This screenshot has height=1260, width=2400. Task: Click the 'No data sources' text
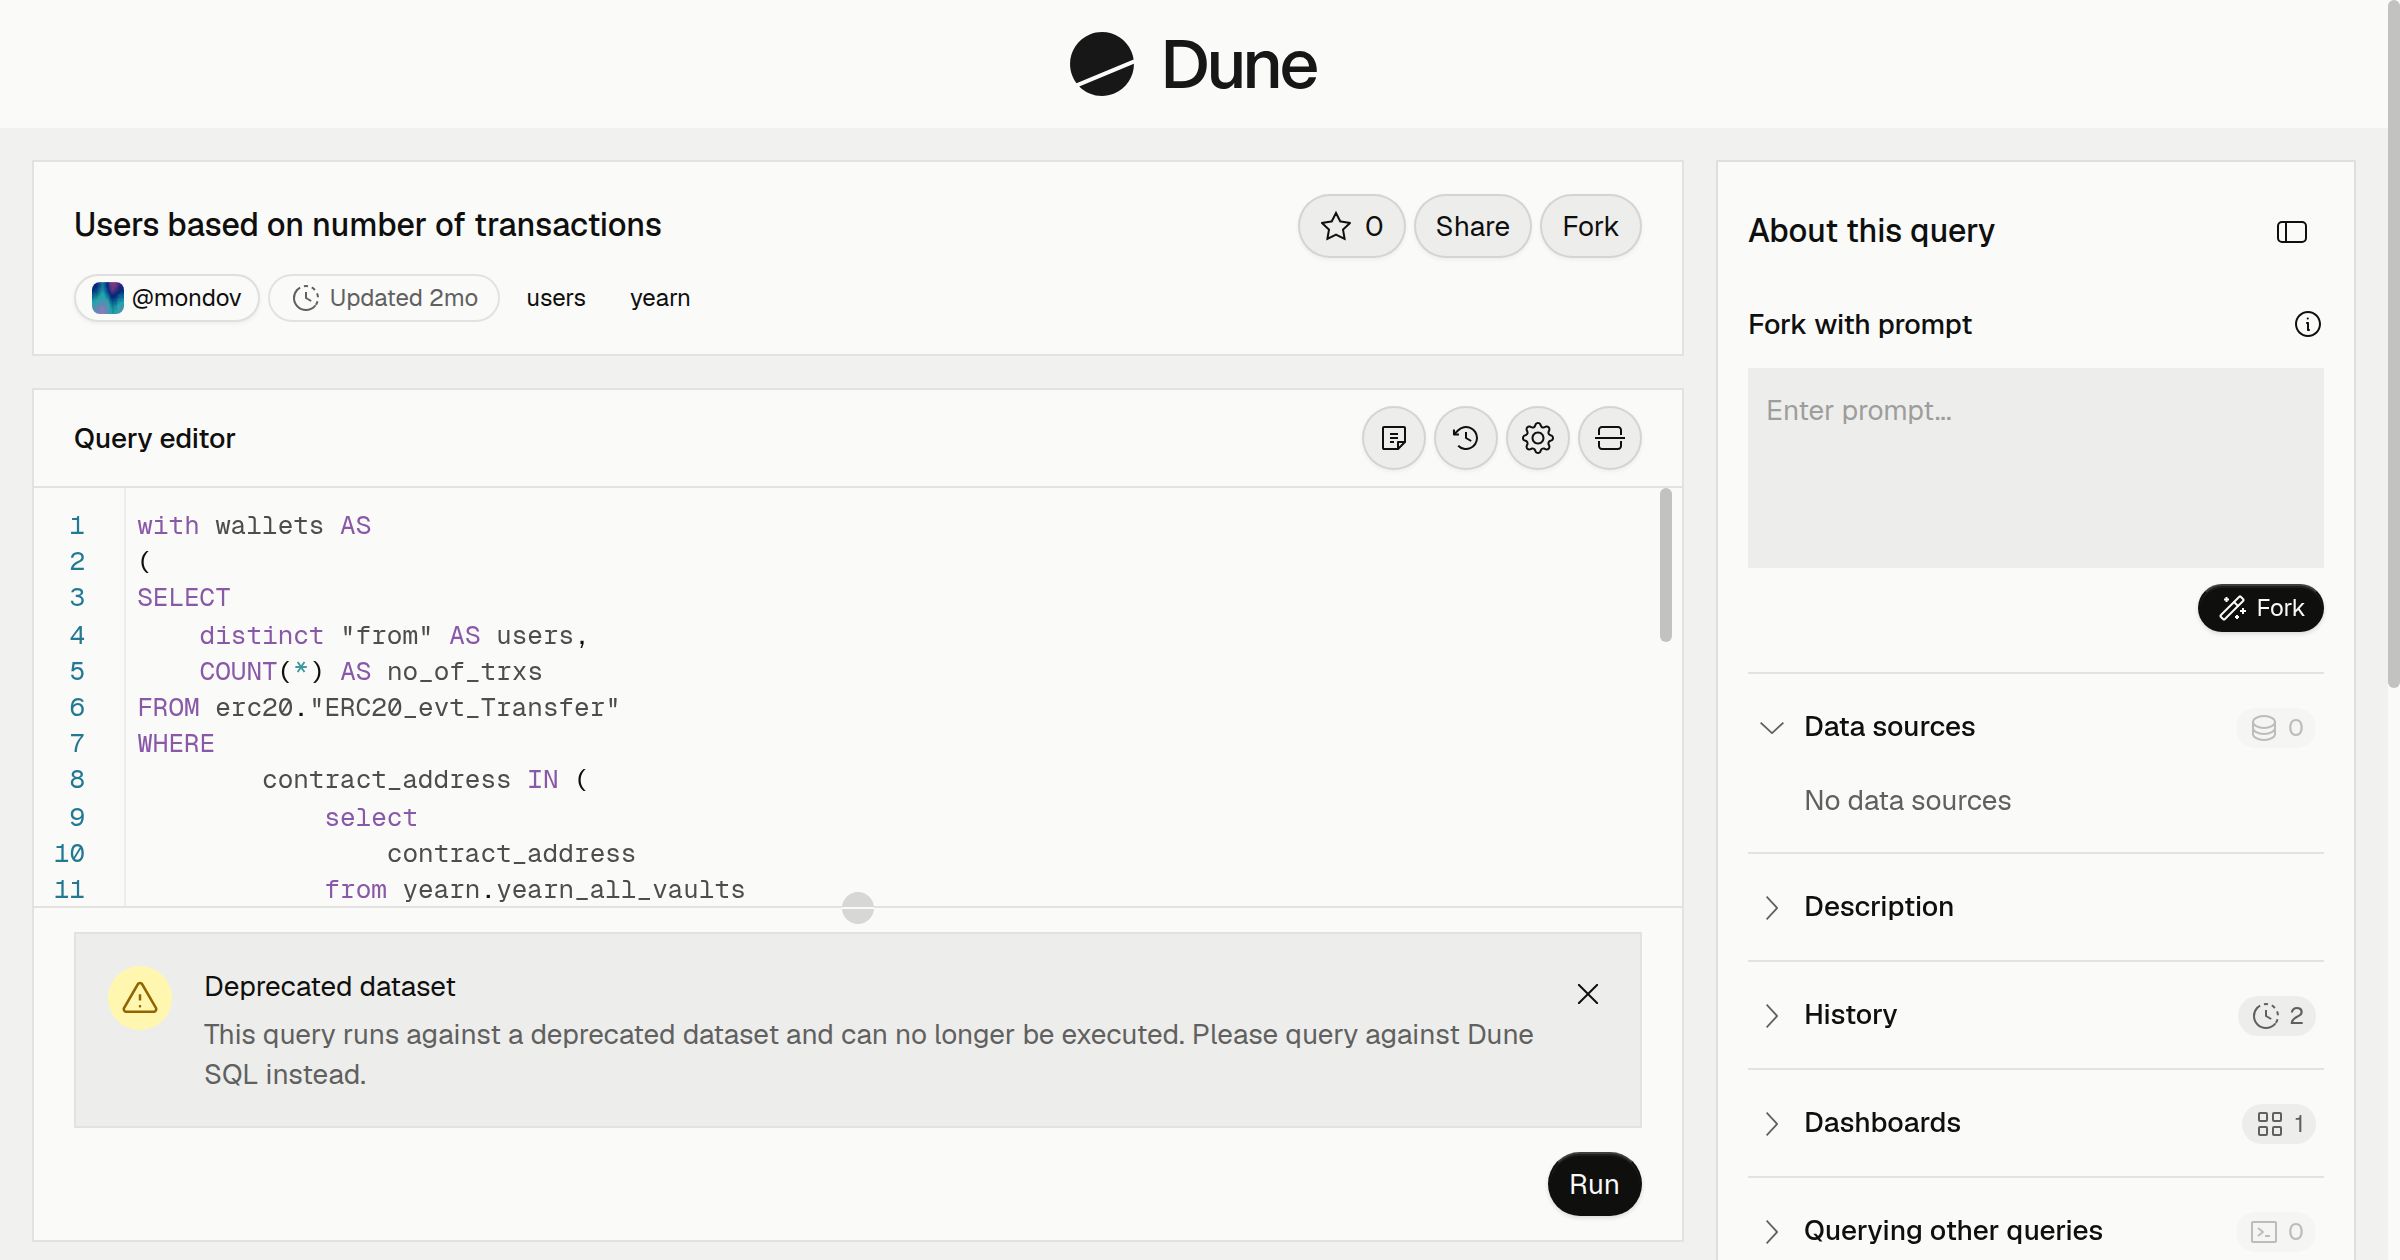coord(1907,801)
